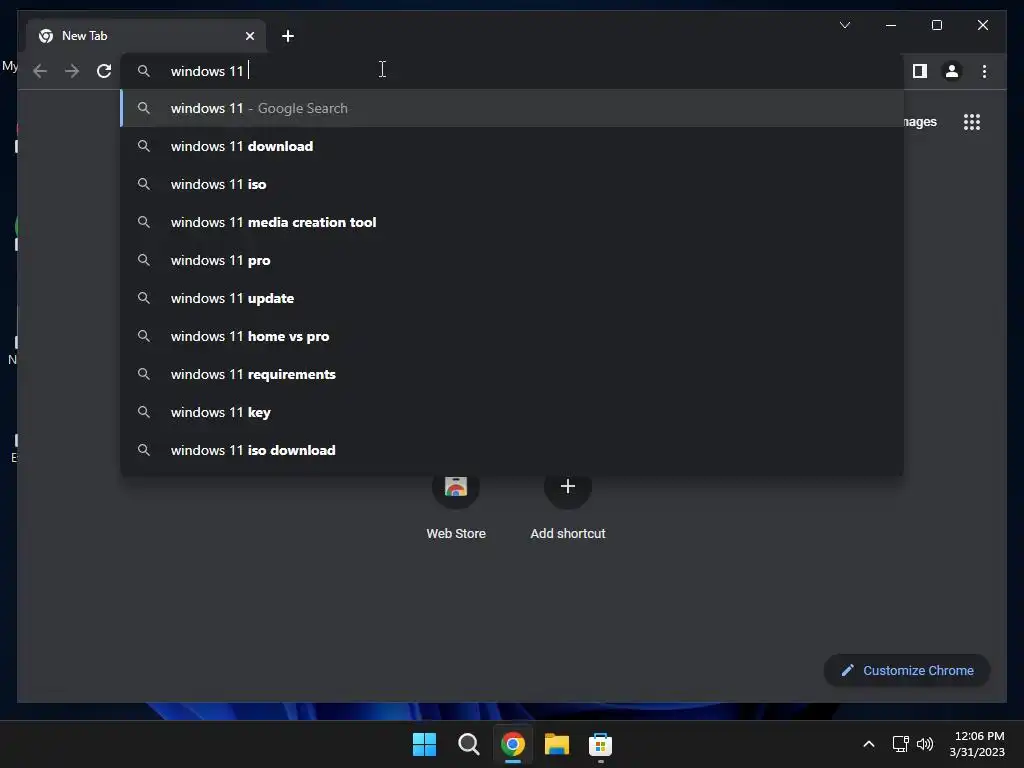The width and height of the screenshot is (1024, 768).
Task: Click in the address bar text field
Action: click(x=513, y=71)
